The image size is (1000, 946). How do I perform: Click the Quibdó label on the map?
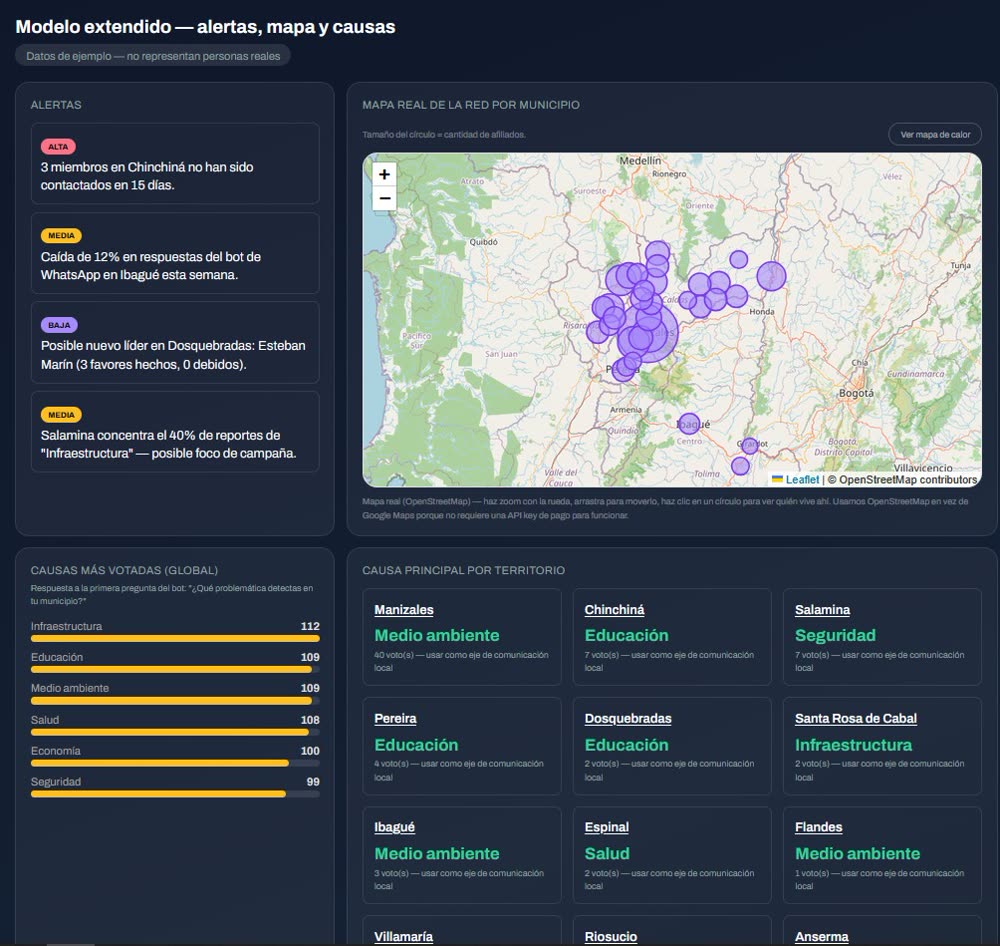point(483,242)
